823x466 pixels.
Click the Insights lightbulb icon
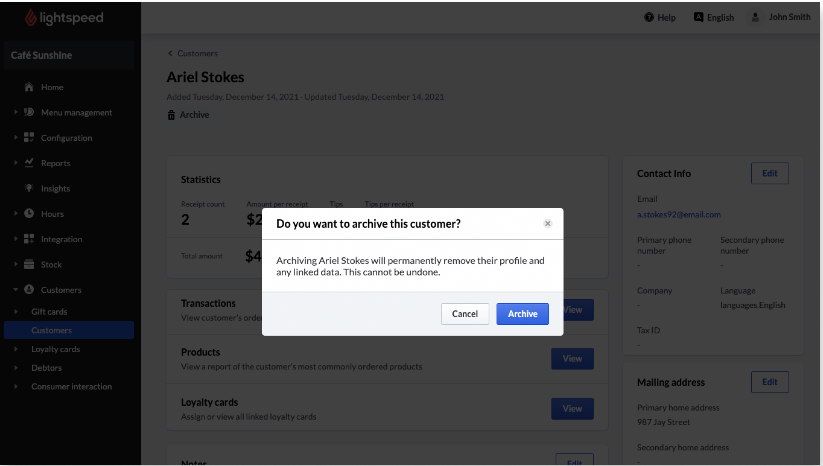[29, 188]
